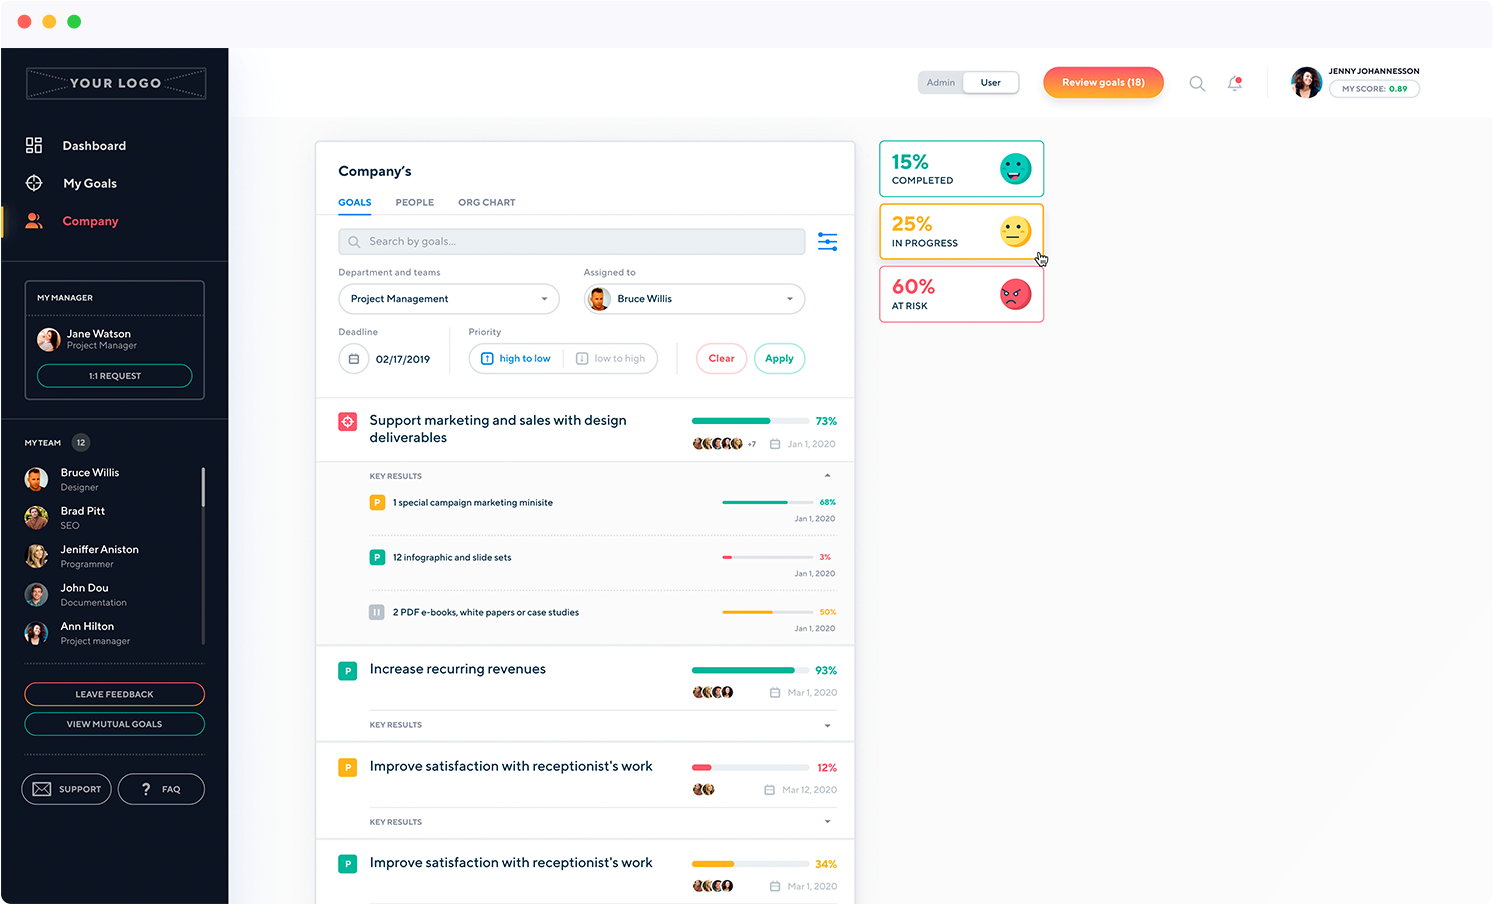Click the My Goals target icon
Image resolution: width=1493 pixels, height=904 pixels.
point(34,183)
